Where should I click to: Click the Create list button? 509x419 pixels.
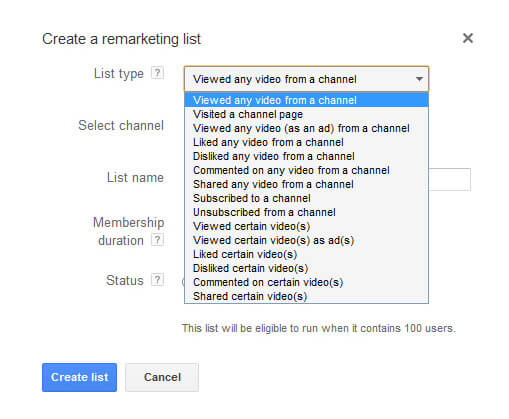pyautogui.click(x=79, y=377)
